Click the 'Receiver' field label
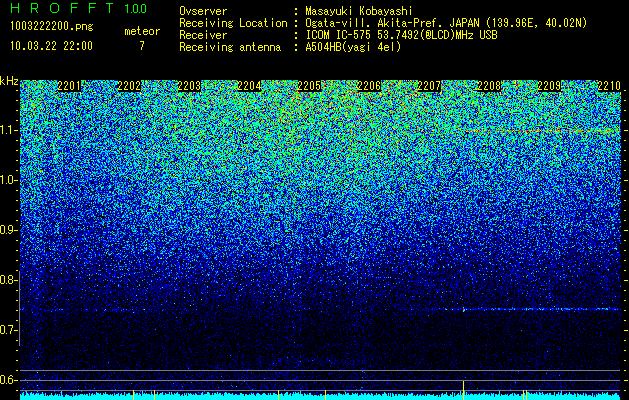The image size is (629, 400). tap(203, 35)
